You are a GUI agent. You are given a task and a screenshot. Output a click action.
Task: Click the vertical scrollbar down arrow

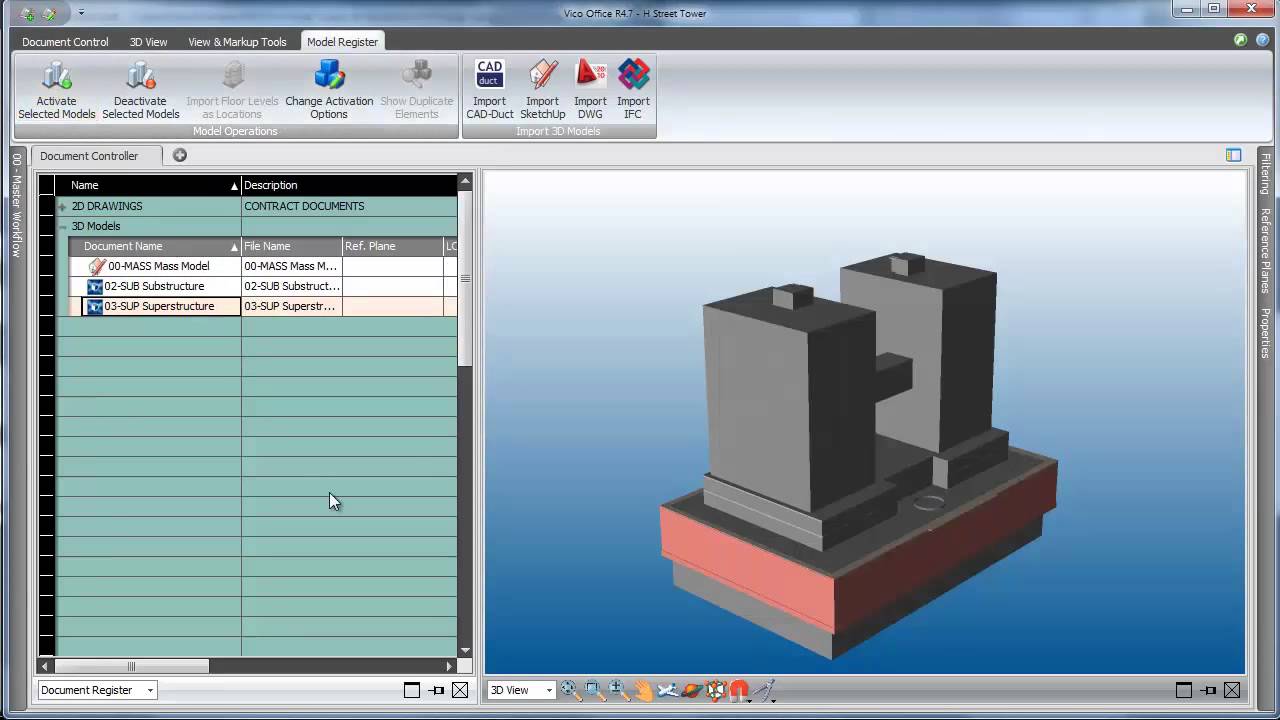tap(465, 649)
